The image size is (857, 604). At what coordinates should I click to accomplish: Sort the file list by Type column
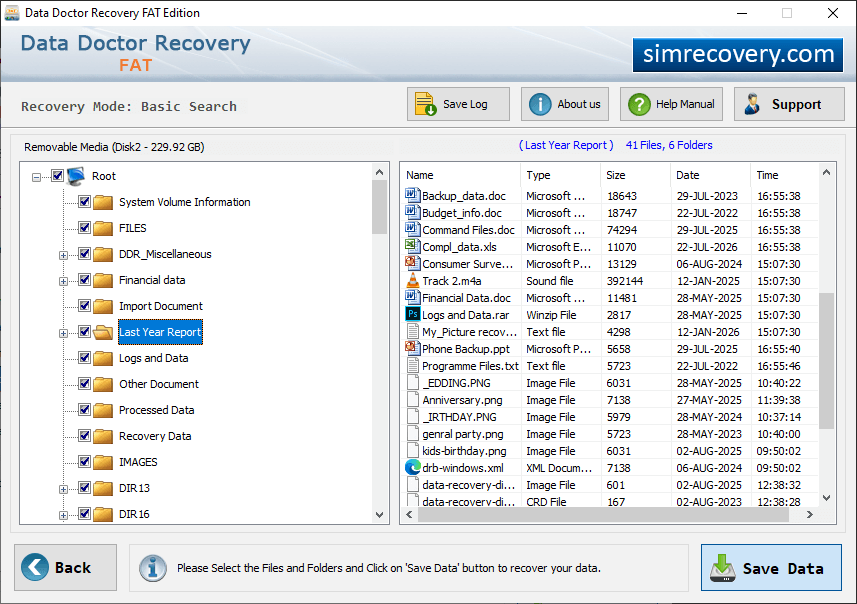(x=560, y=175)
